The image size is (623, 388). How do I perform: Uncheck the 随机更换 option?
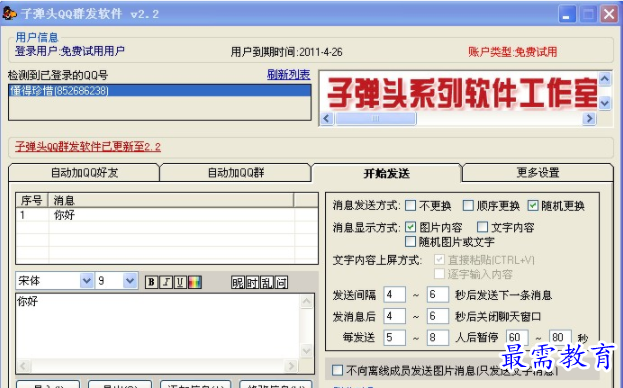pyautogui.click(x=533, y=206)
